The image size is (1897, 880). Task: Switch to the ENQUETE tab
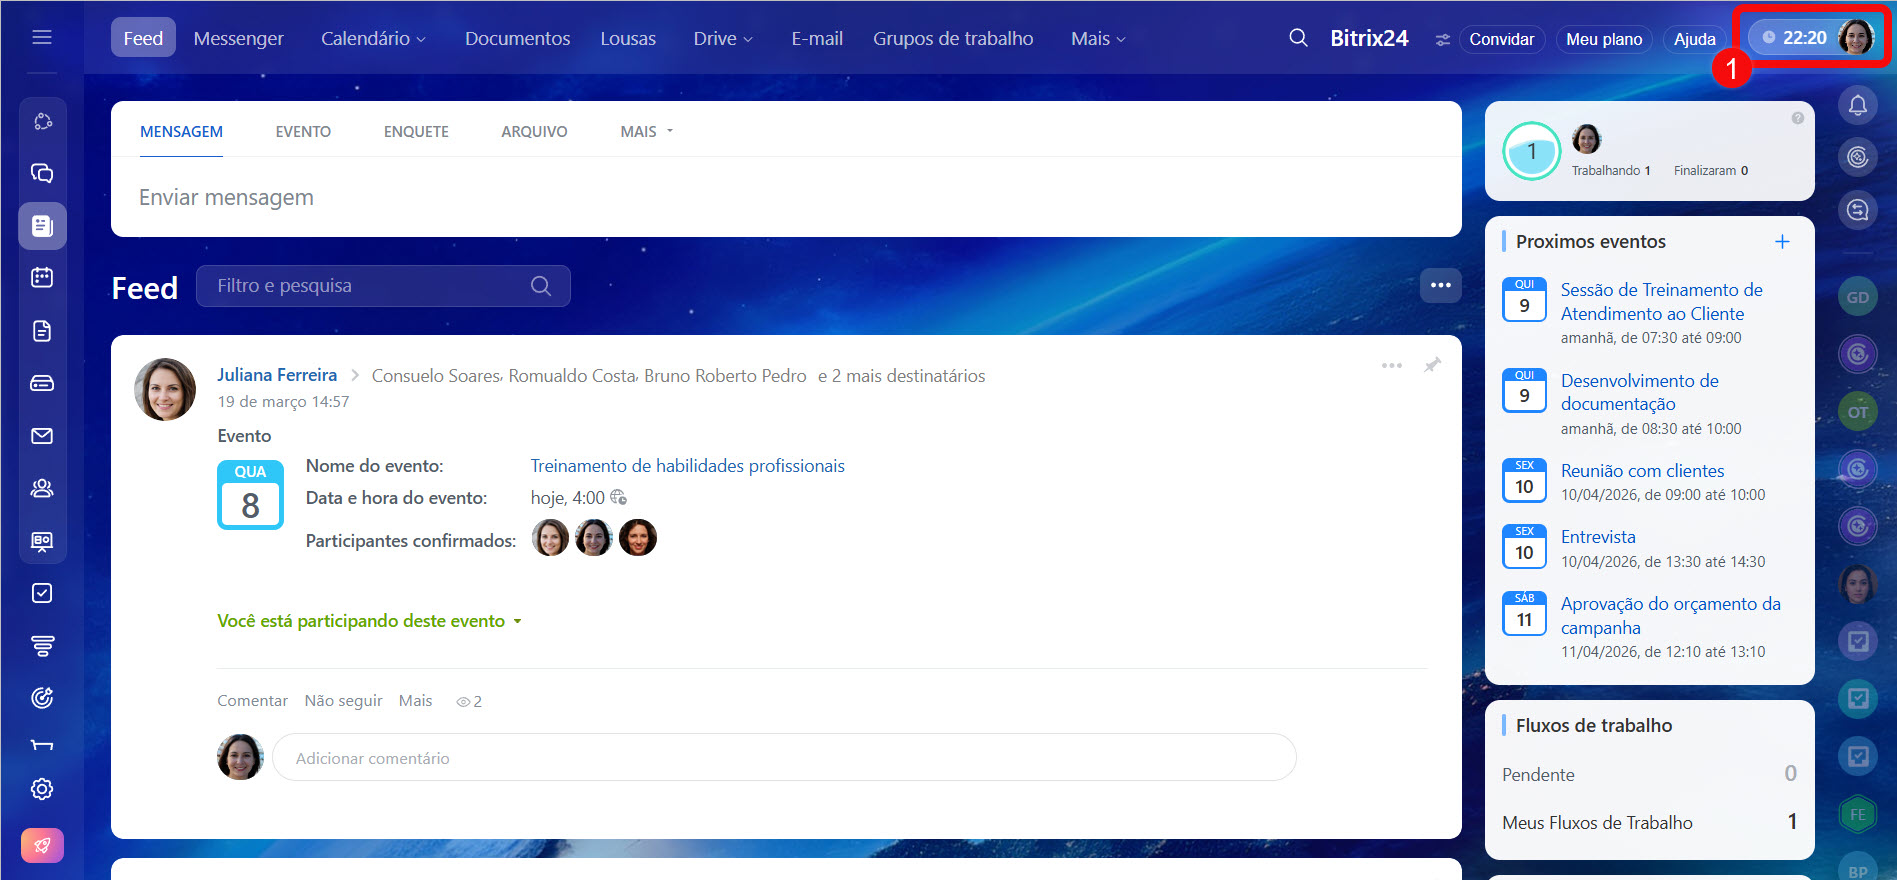pos(416,132)
